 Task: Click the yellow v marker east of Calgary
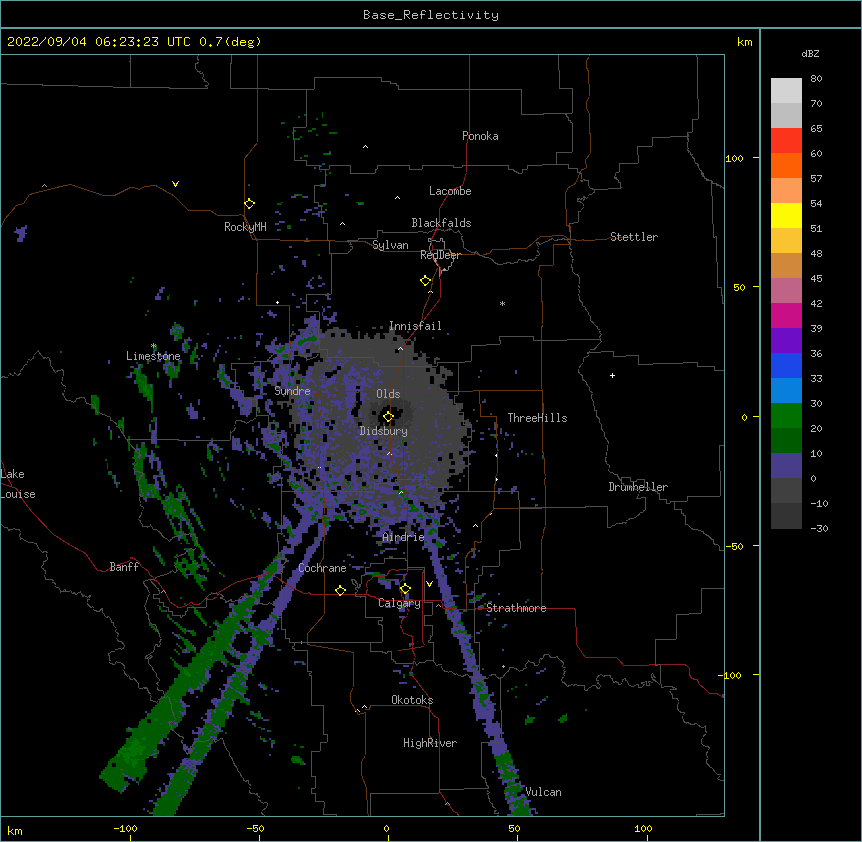tap(429, 584)
